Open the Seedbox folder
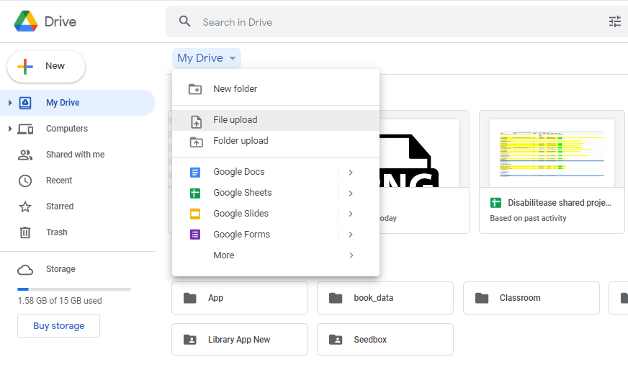The height and width of the screenshot is (366, 628). point(385,340)
